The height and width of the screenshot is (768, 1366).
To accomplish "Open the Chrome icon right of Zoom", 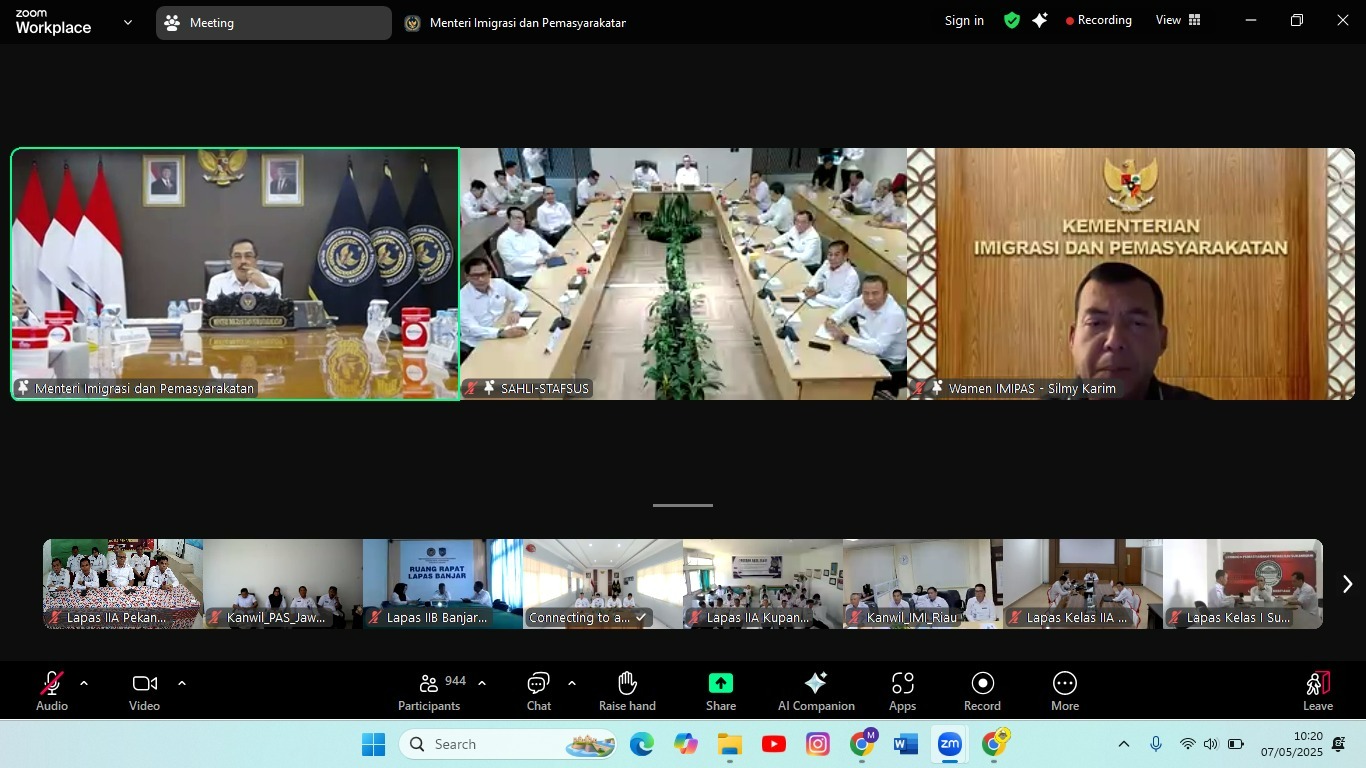I will pyautogui.click(x=994, y=744).
